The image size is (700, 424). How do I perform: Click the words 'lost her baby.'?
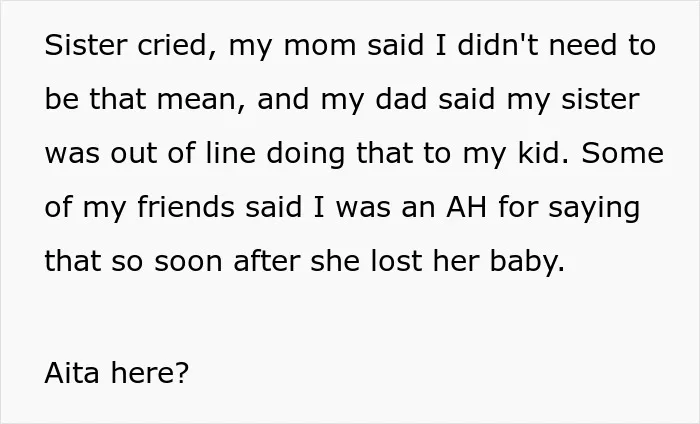point(467,262)
